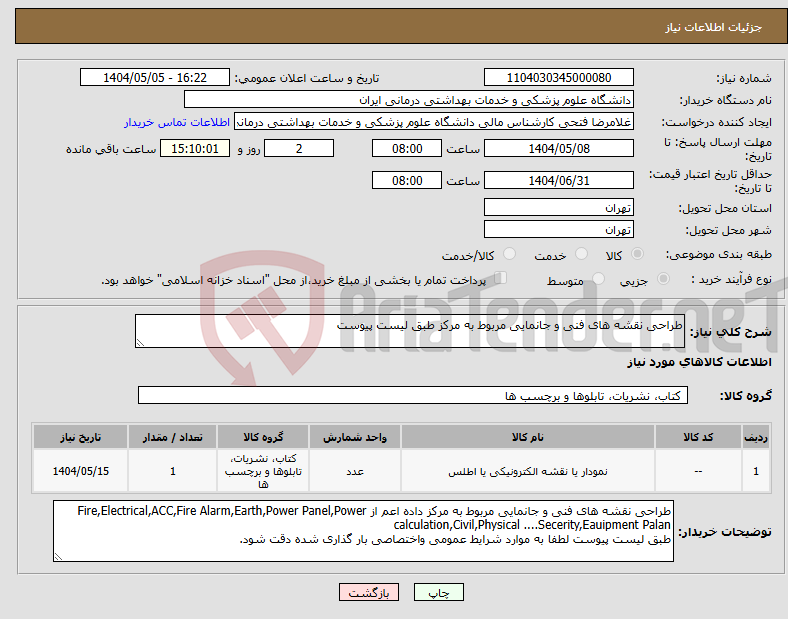Click the price validity time 08:00 field
The height and width of the screenshot is (619, 788).
point(407,180)
